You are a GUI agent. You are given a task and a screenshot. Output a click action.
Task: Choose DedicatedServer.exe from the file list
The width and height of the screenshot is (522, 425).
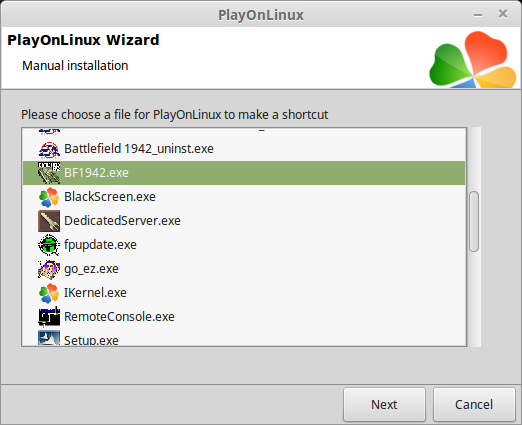coord(244,221)
